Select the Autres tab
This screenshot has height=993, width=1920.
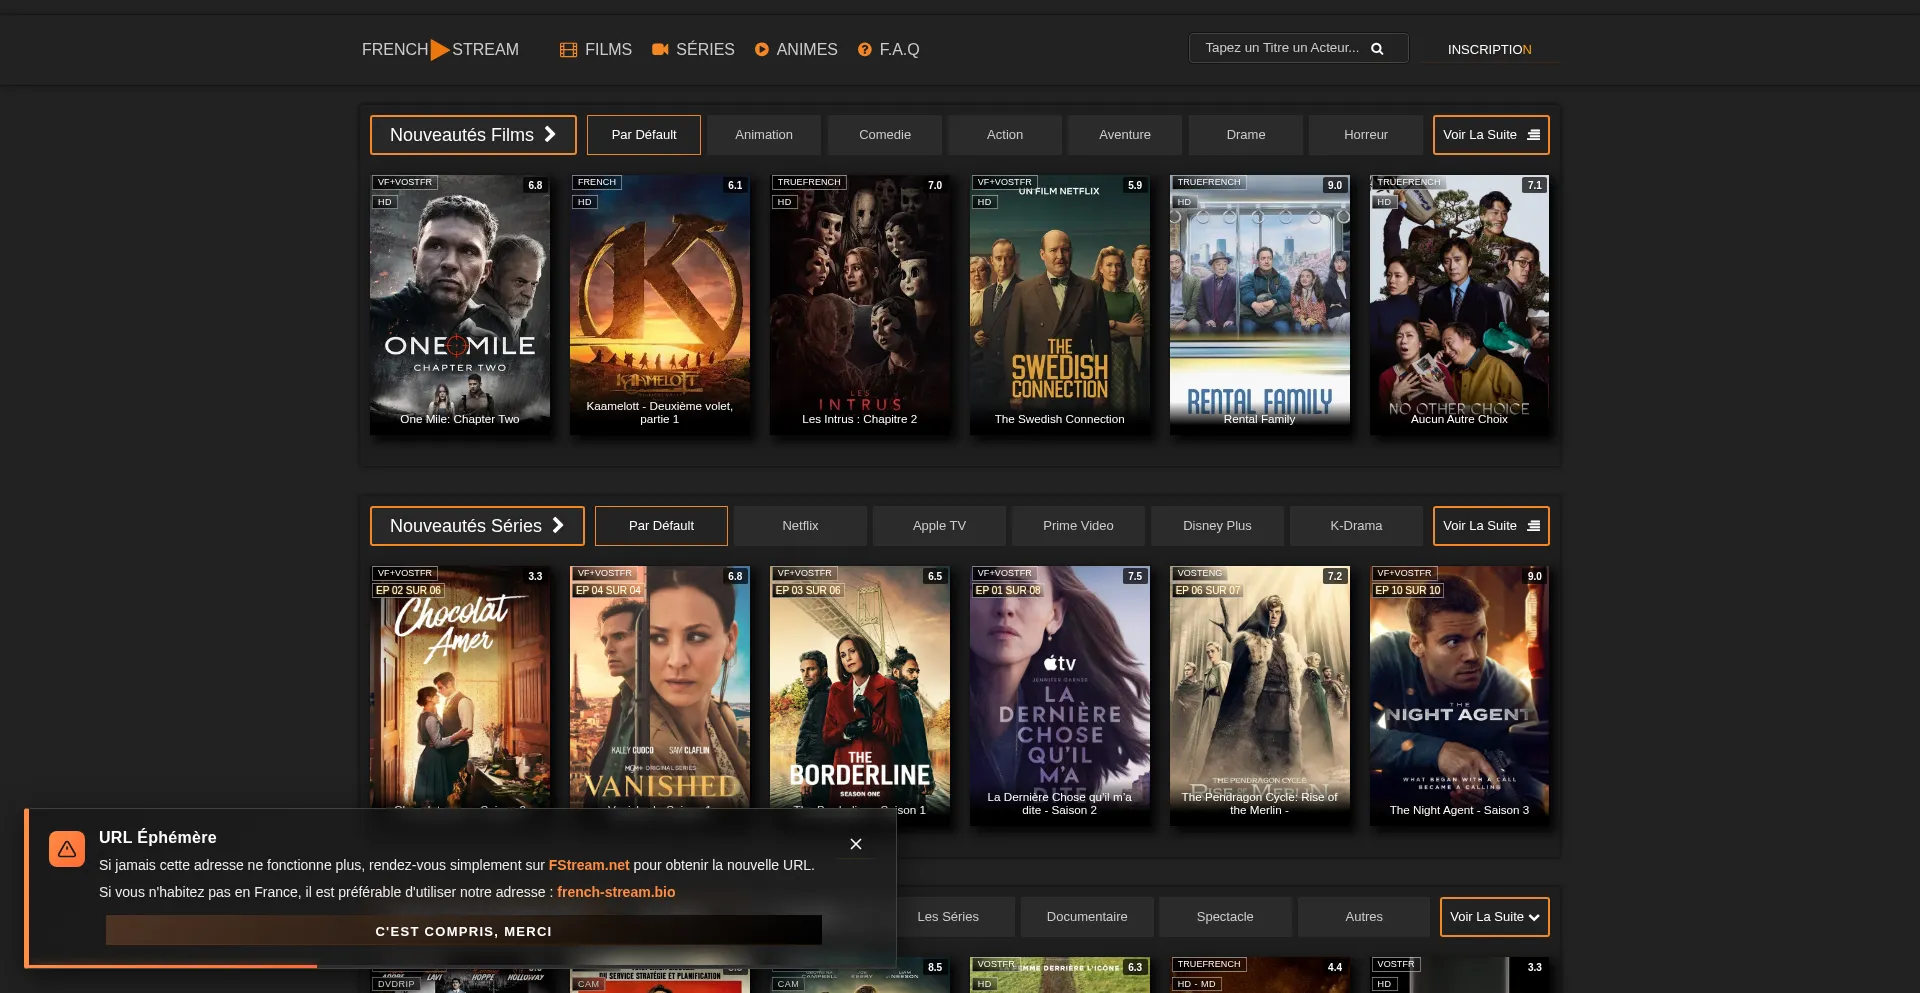click(x=1364, y=917)
